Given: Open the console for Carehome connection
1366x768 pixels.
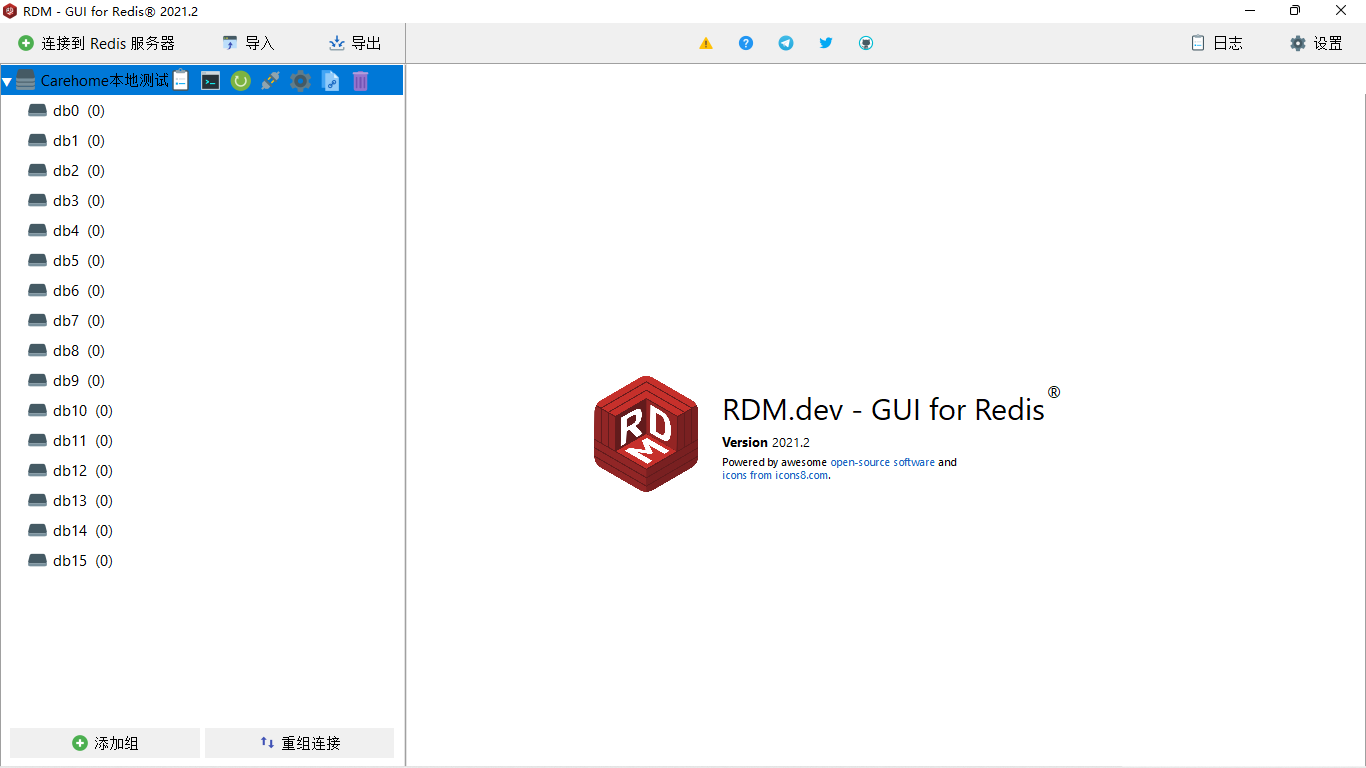Looking at the screenshot, I should (211, 81).
